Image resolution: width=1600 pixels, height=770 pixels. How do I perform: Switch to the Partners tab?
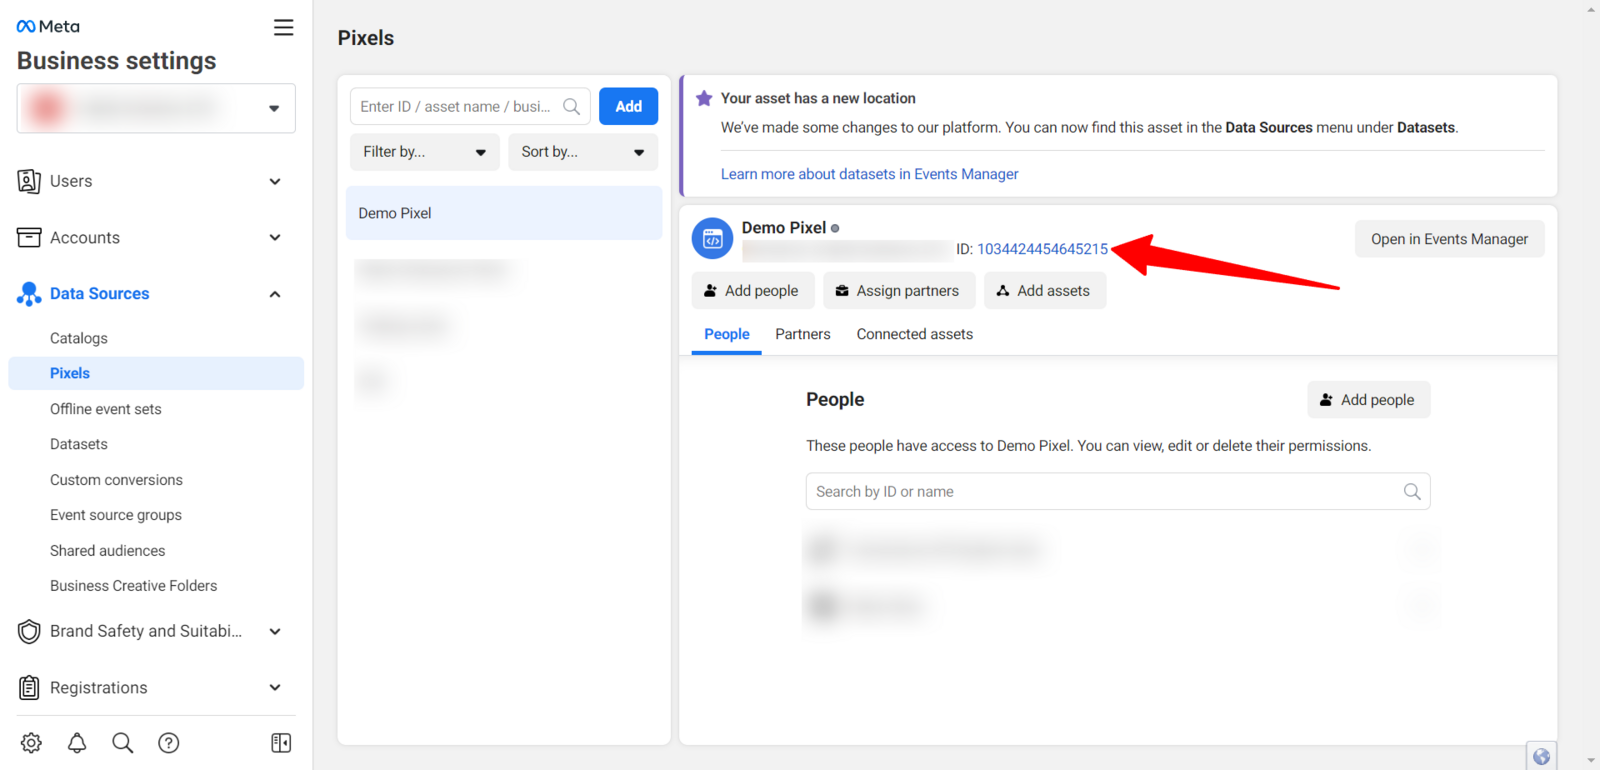pos(802,334)
